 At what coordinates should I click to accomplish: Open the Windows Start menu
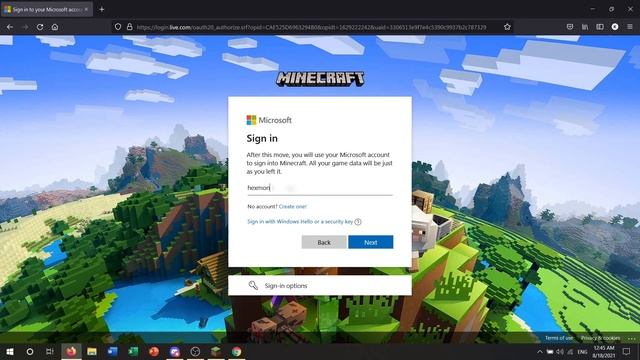9,351
